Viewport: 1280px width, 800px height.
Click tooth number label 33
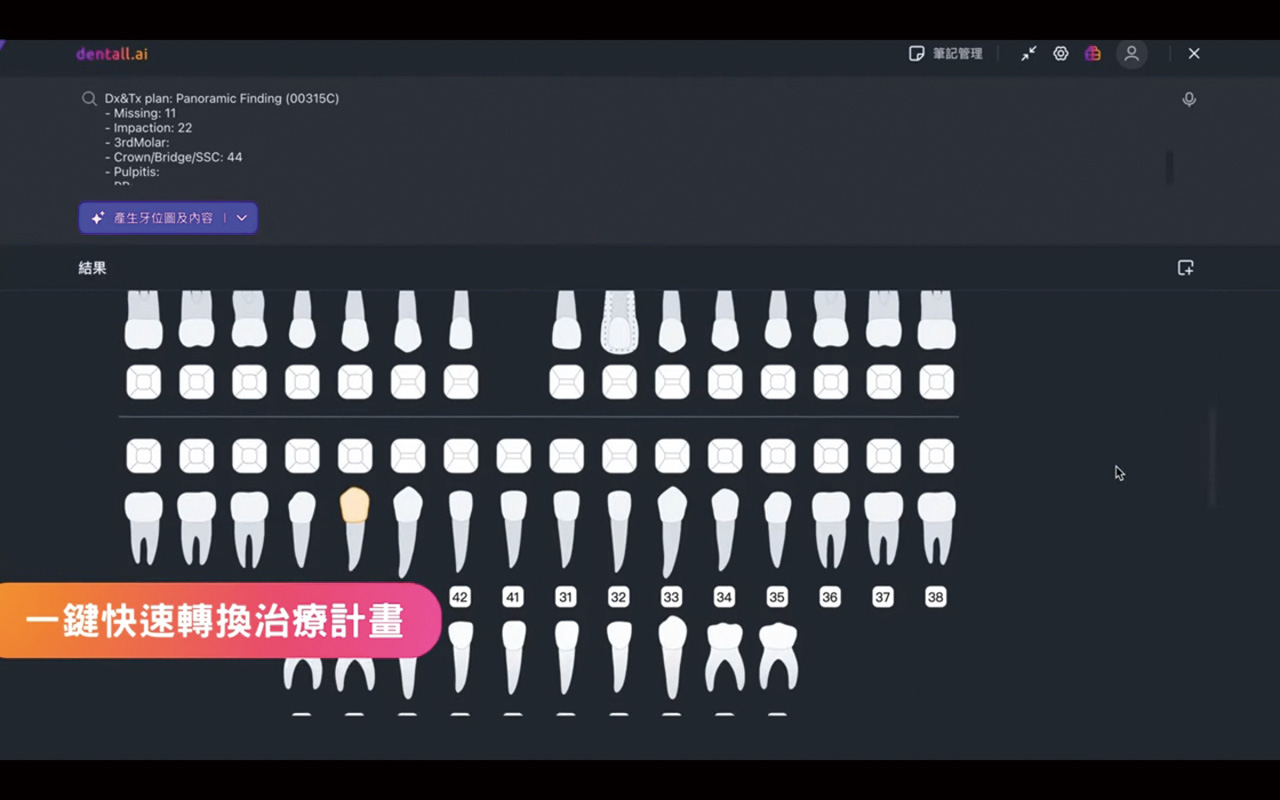tap(671, 597)
